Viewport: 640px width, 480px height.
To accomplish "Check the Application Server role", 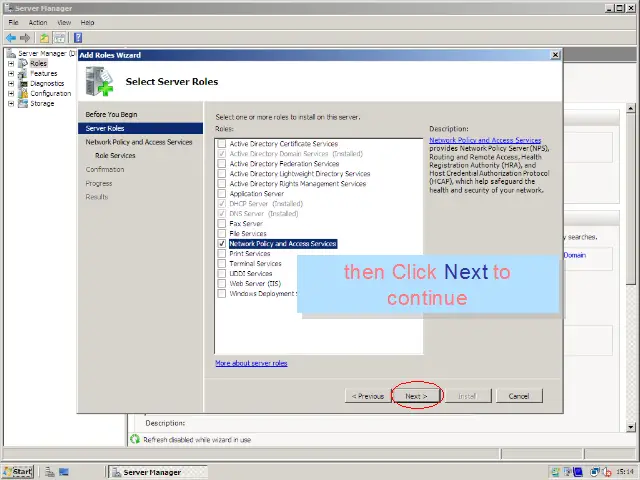I will pyautogui.click(x=222, y=193).
